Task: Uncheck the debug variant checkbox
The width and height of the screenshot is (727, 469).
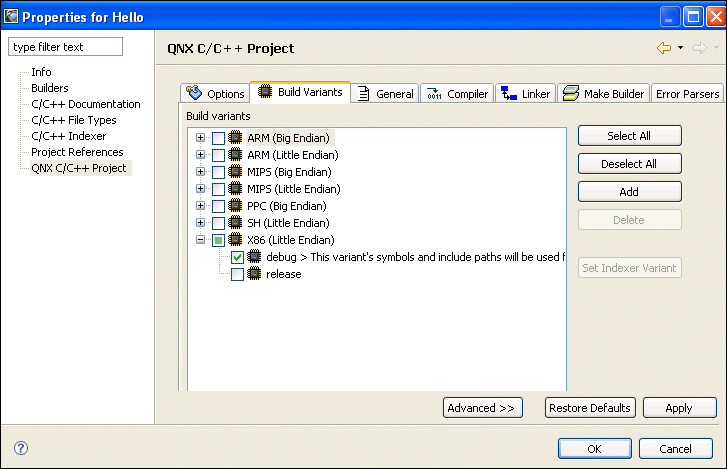Action: (237, 257)
